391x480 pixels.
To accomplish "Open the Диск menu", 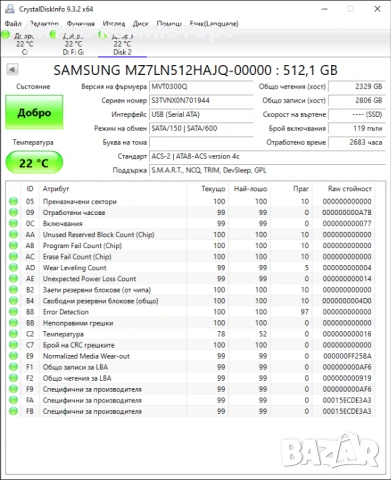I will click(x=140, y=24).
